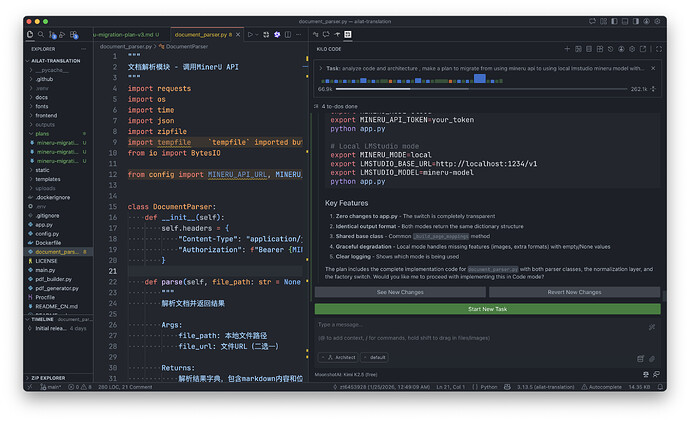Open the run options dropdown arrow beside play

[257, 34]
